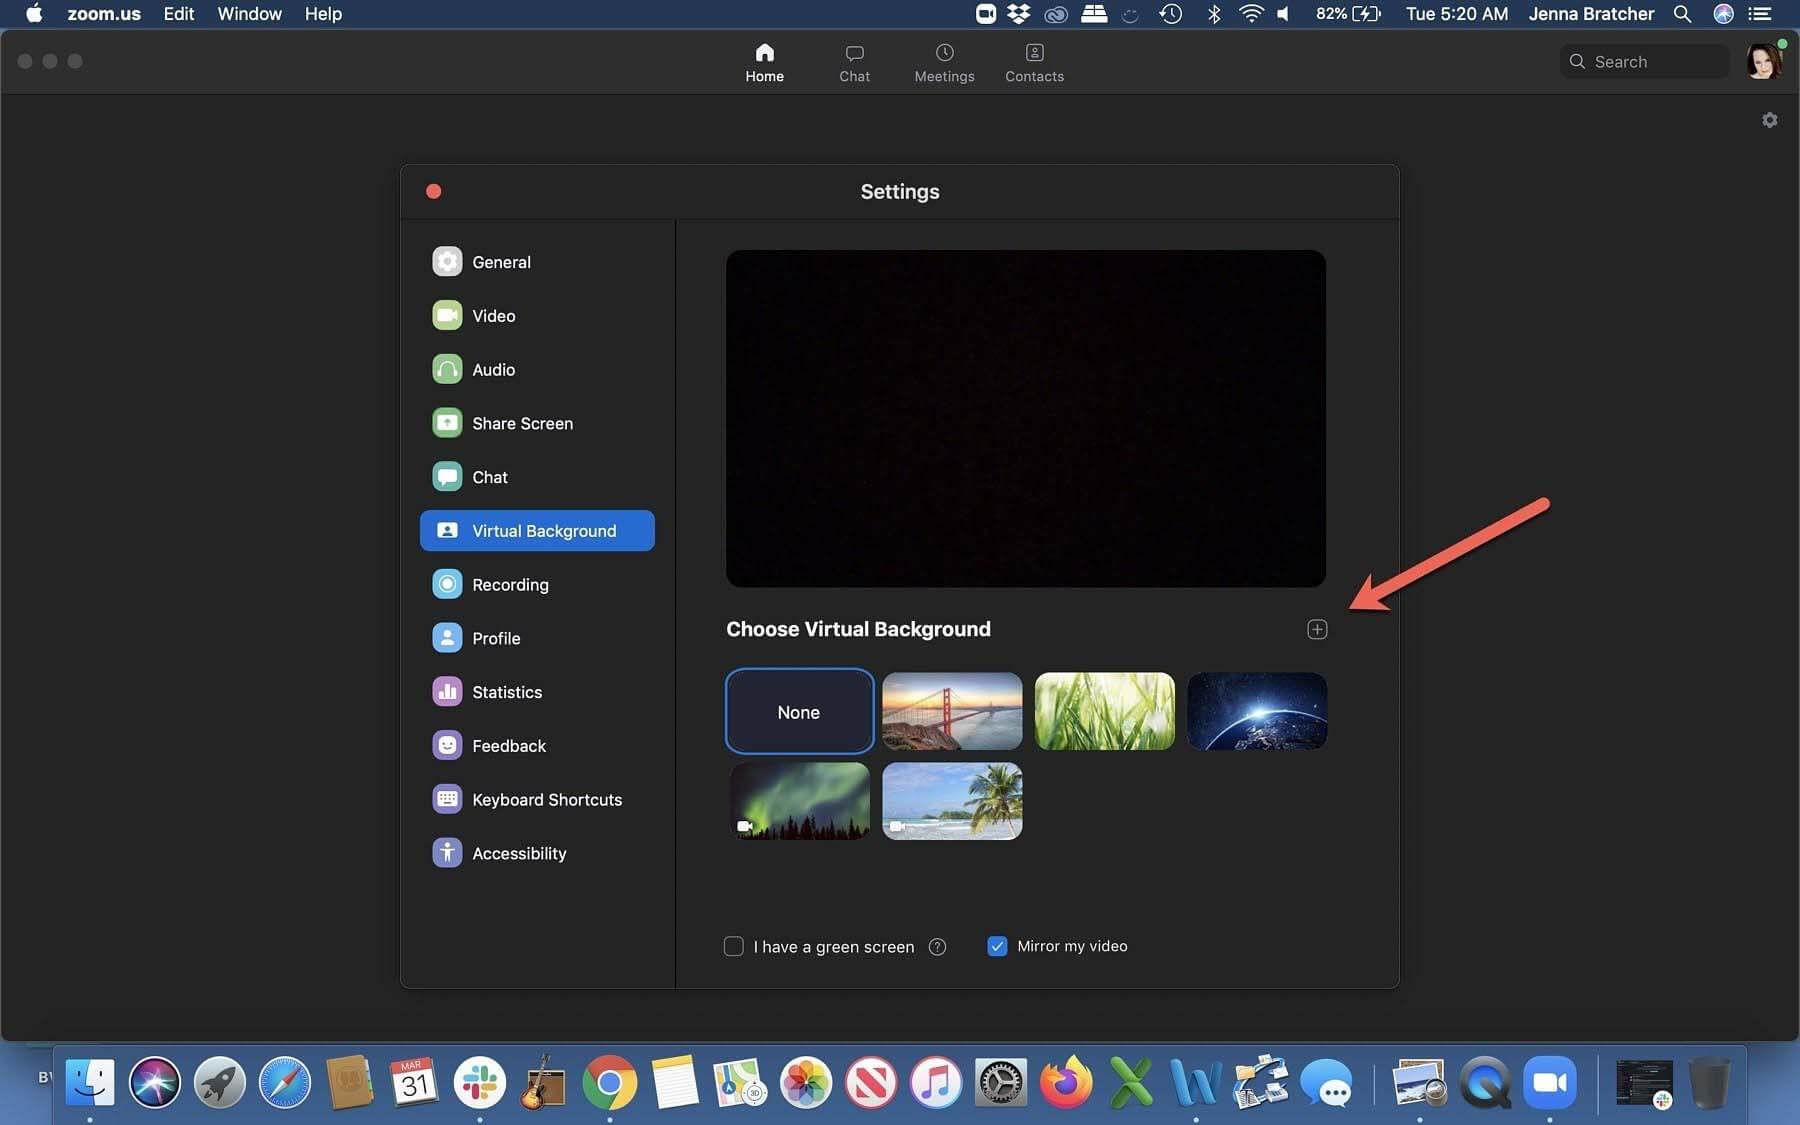Open Wi-Fi status menu
This screenshot has width=1800, height=1125.
tap(1250, 14)
